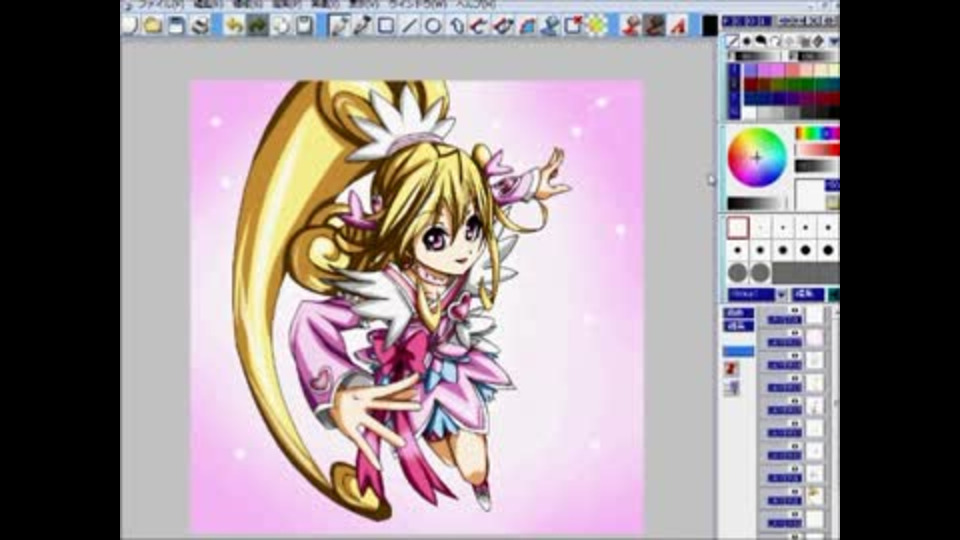Open the pen panel dropdown arrow
The height and width of the screenshot is (540, 960).
click(x=833, y=42)
